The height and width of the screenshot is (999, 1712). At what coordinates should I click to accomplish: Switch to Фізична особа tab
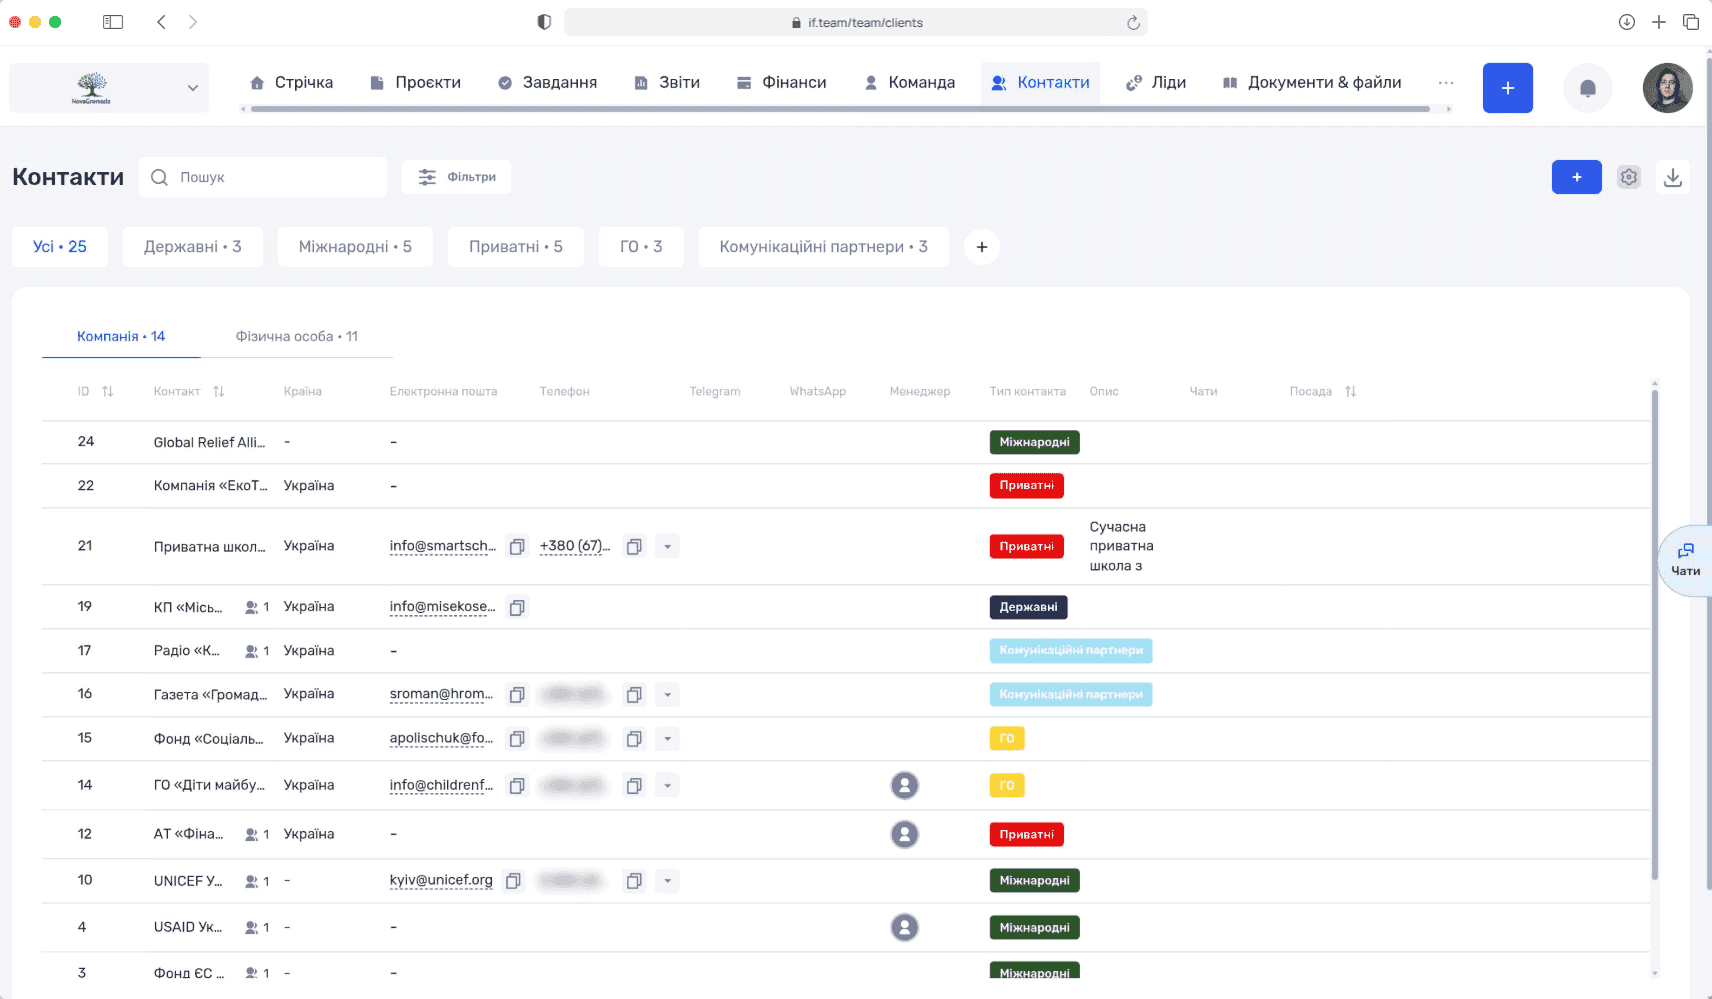click(297, 337)
